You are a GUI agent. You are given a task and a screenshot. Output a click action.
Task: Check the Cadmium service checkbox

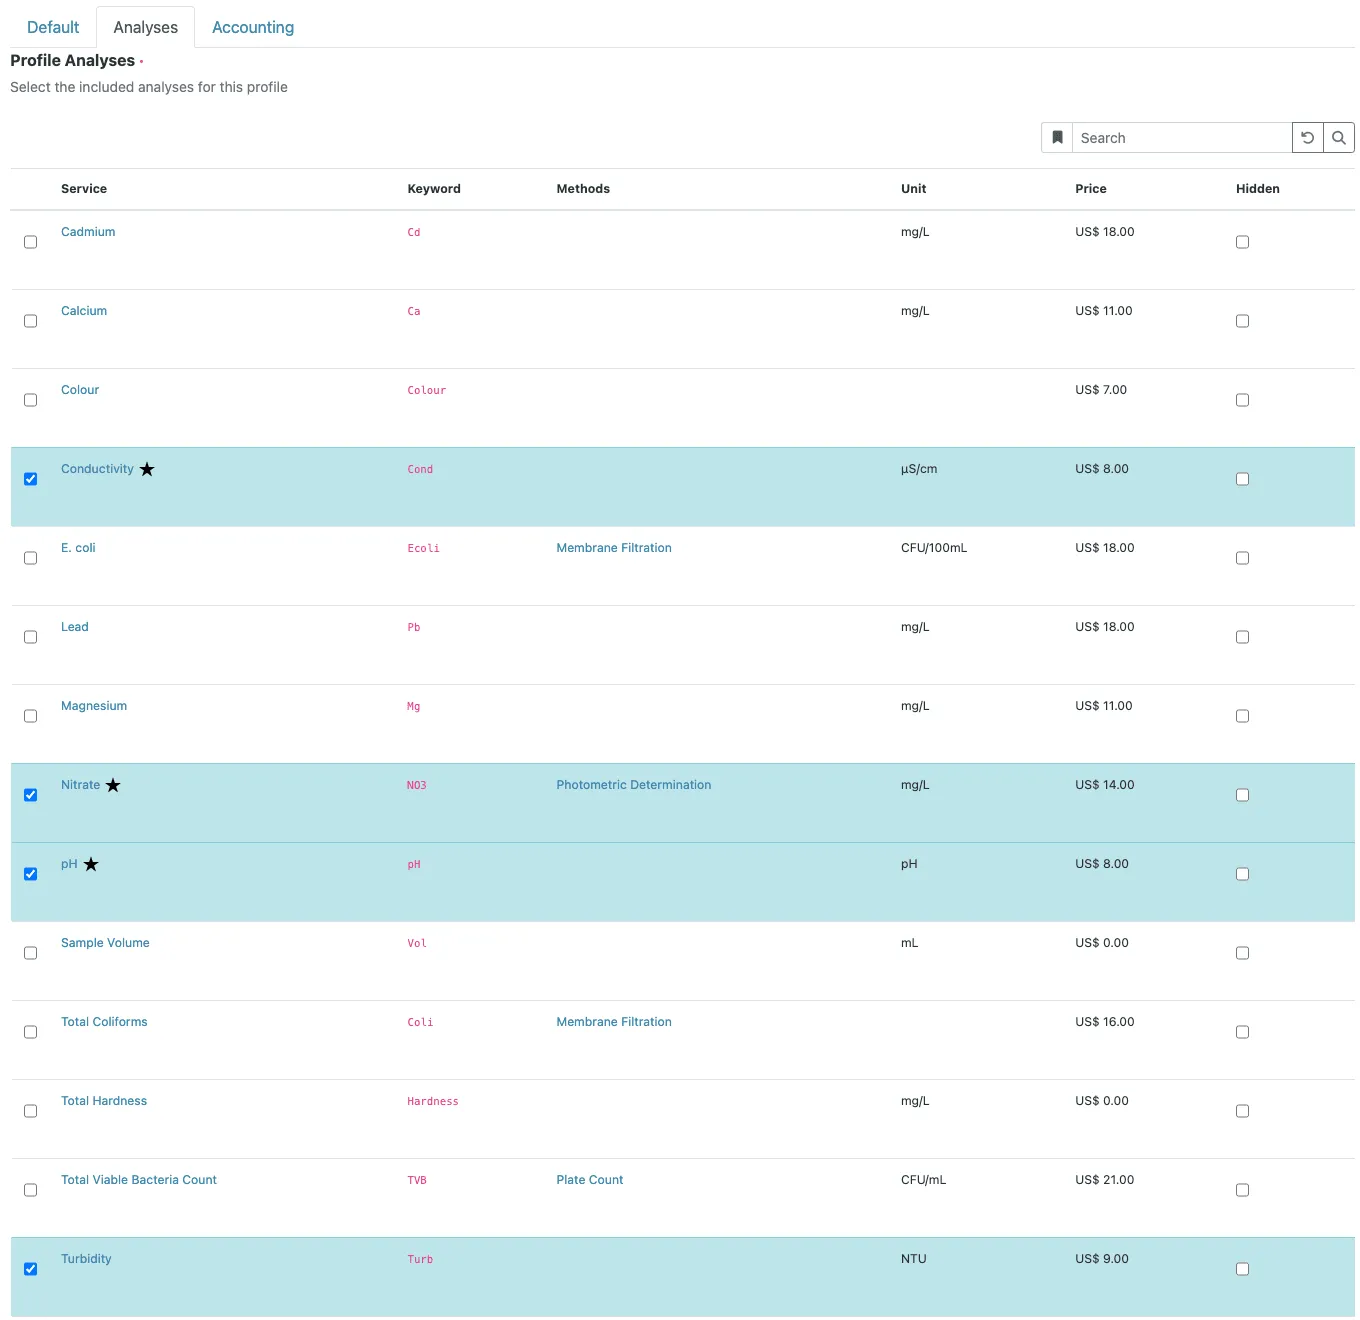coord(31,242)
